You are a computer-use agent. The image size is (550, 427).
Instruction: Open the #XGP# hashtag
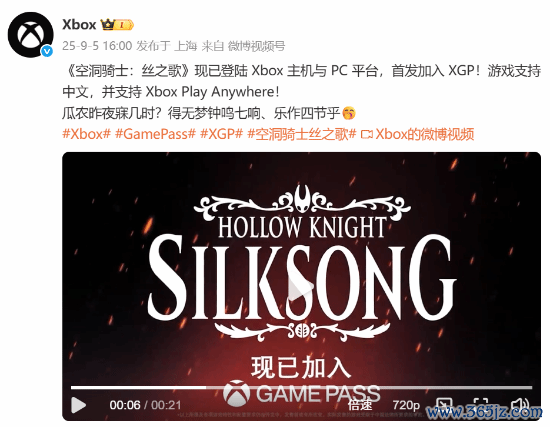(x=221, y=134)
